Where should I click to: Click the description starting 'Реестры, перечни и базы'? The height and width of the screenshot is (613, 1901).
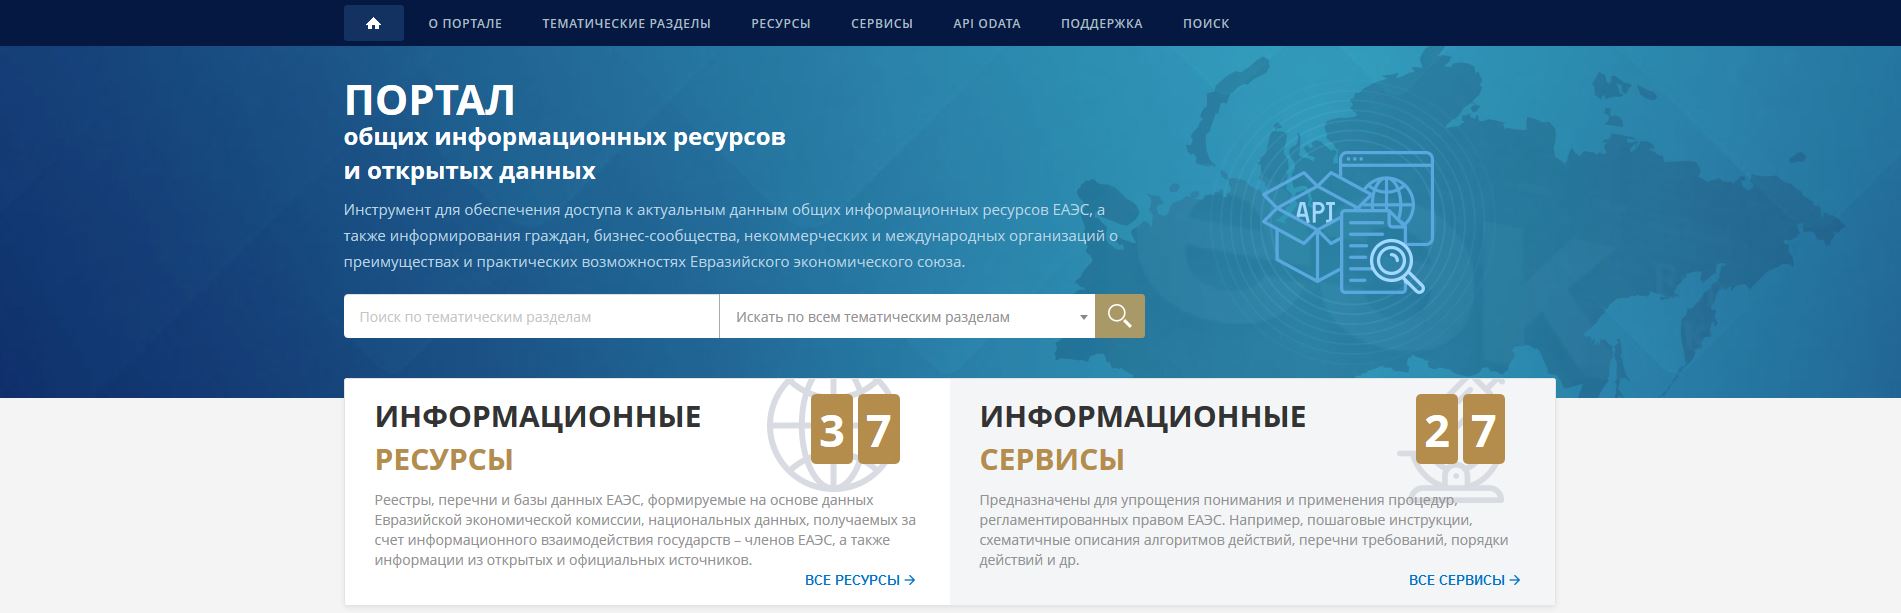coord(645,530)
